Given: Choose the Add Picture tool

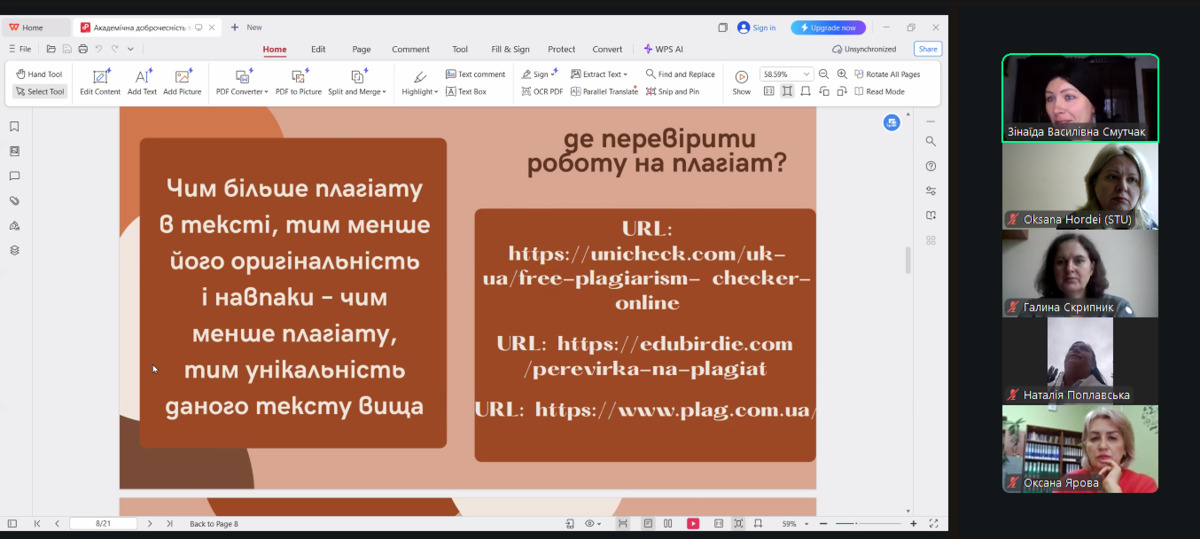Looking at the screenshot, I should [182, 81].
